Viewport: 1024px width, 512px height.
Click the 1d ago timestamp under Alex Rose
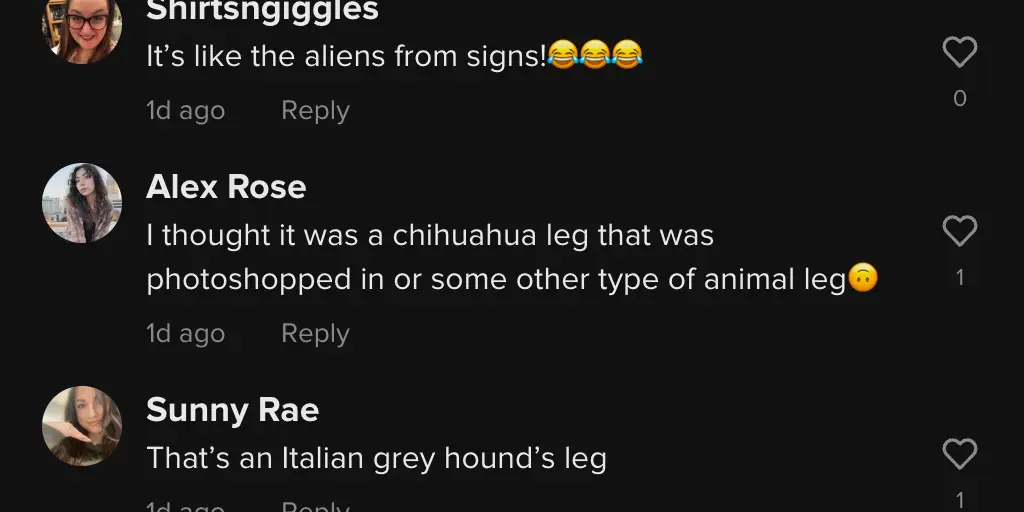(185, 334)
